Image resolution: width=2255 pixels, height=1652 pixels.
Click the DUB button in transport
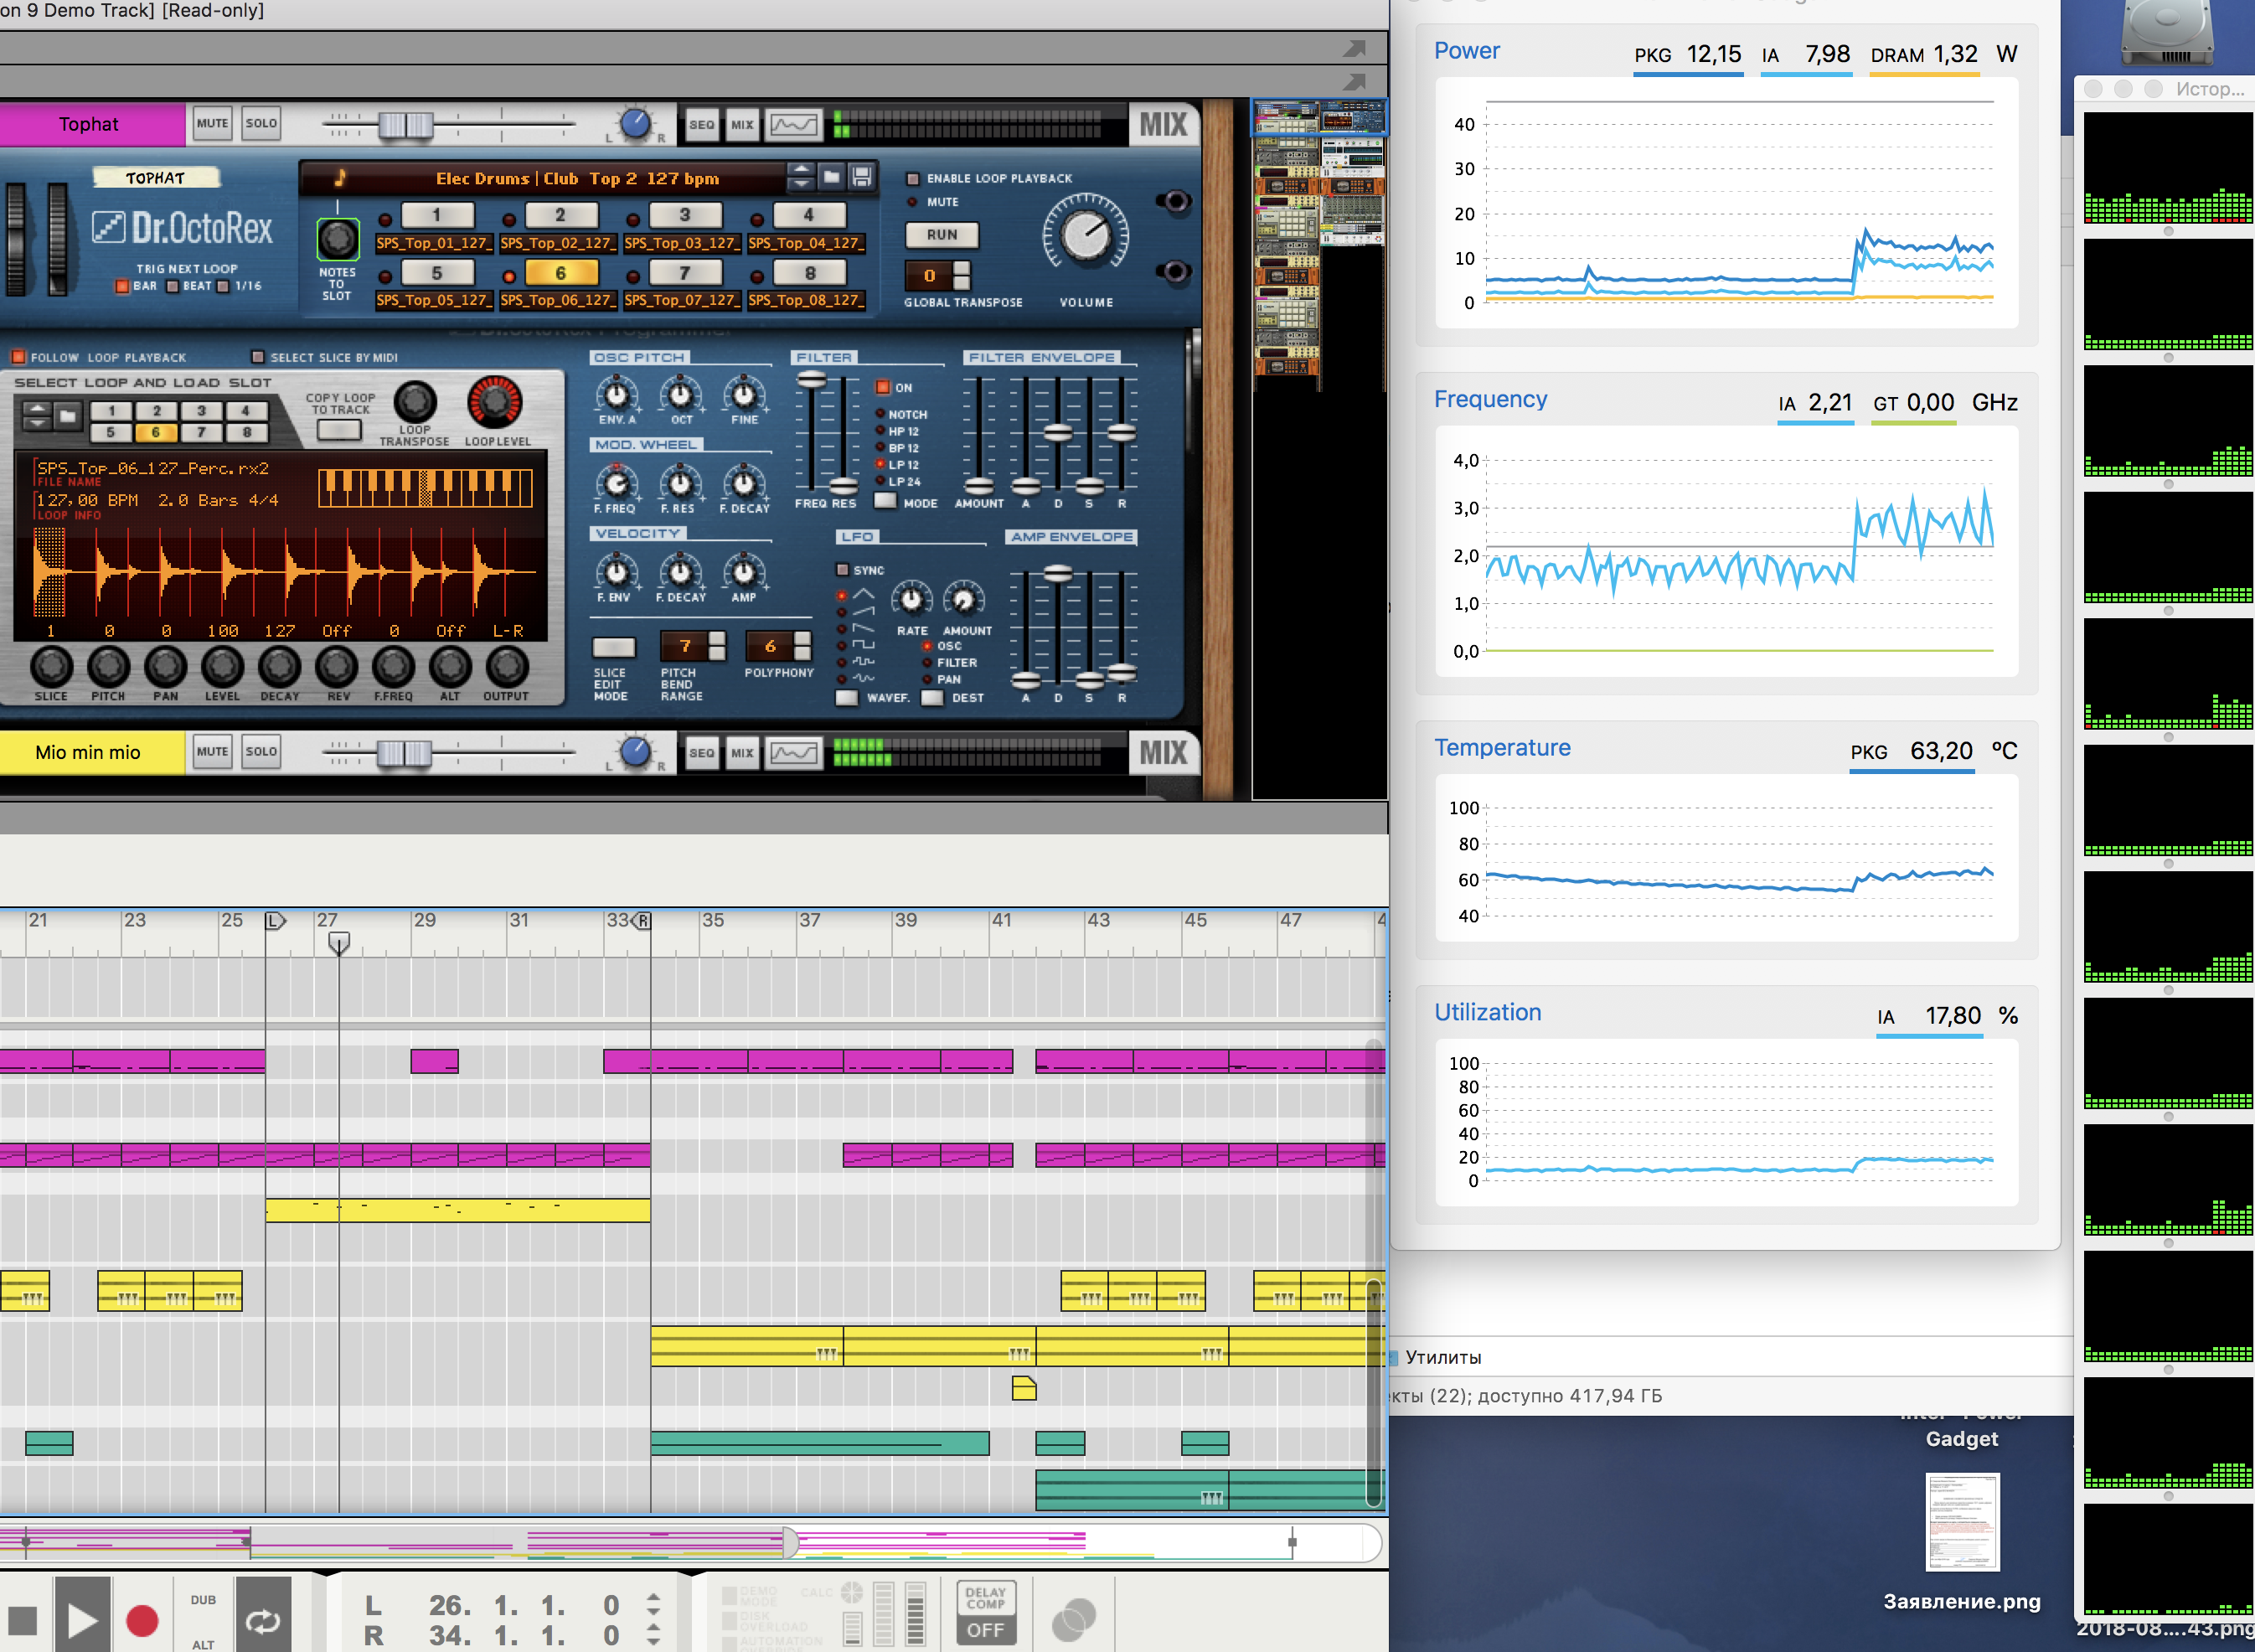(x=203, y=1600)
